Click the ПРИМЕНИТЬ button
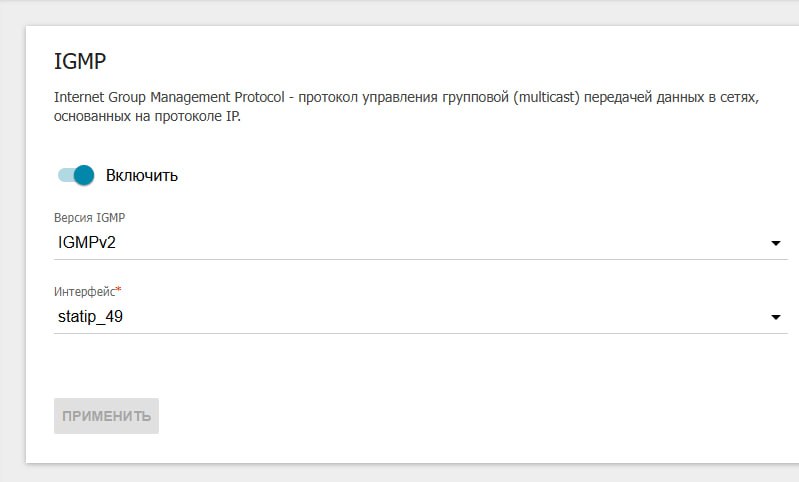799x482 pixels. tap(106, 416)
